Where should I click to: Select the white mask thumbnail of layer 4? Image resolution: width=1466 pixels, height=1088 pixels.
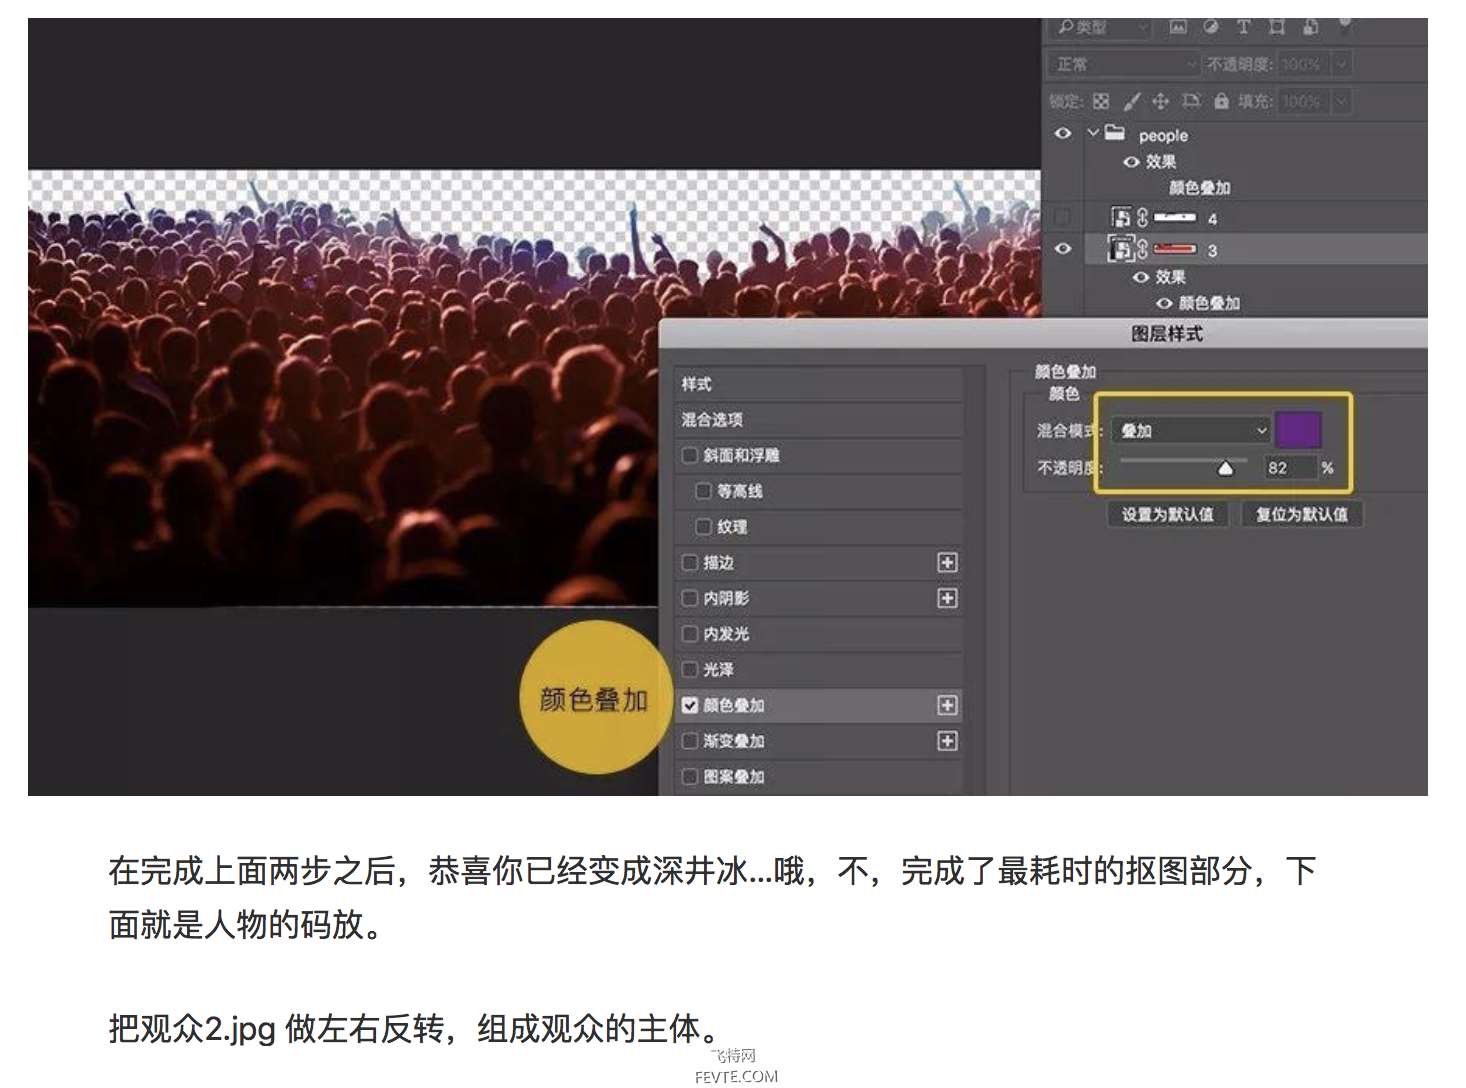[x=1175, y=217]
